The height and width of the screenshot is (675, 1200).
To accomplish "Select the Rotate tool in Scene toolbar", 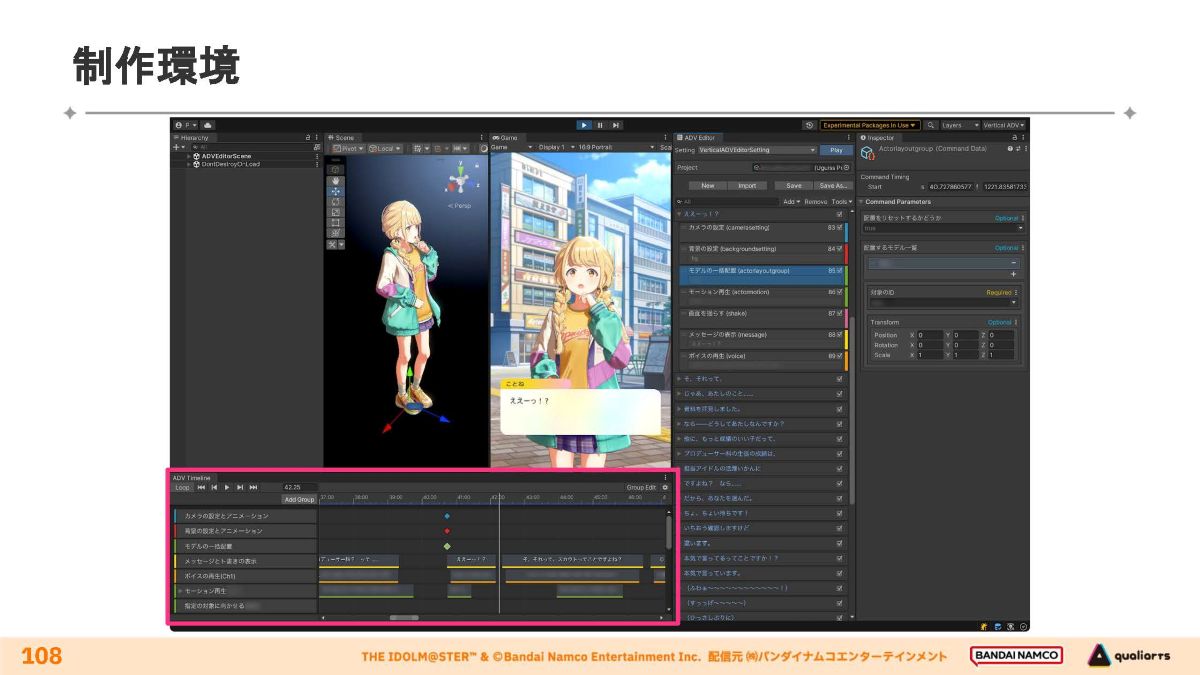I will coord(335,201).
